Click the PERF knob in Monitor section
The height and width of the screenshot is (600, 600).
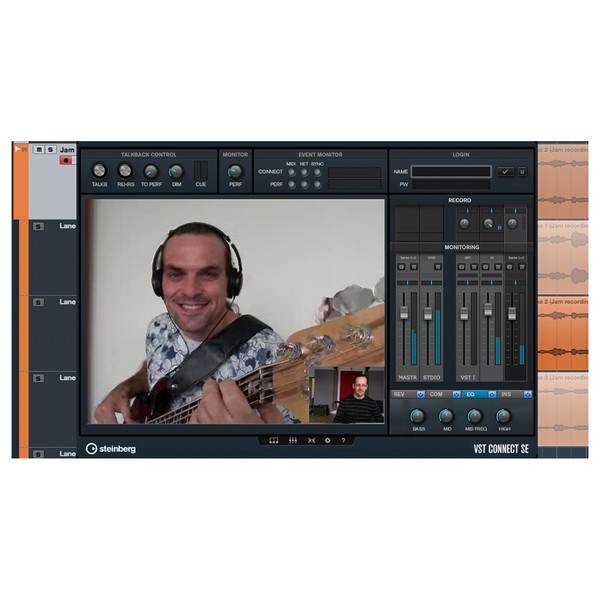point(235,171)
